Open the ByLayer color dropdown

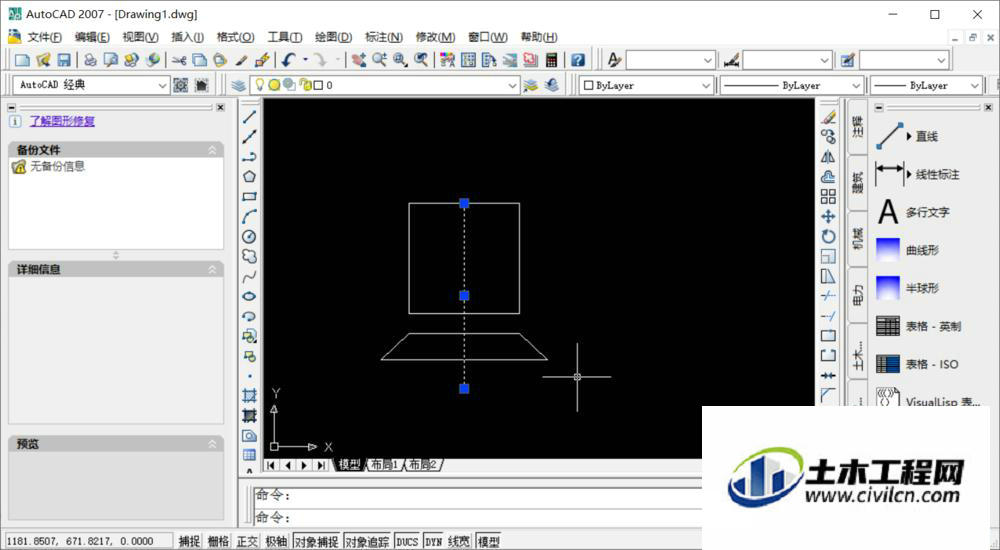tap(645, 85)
